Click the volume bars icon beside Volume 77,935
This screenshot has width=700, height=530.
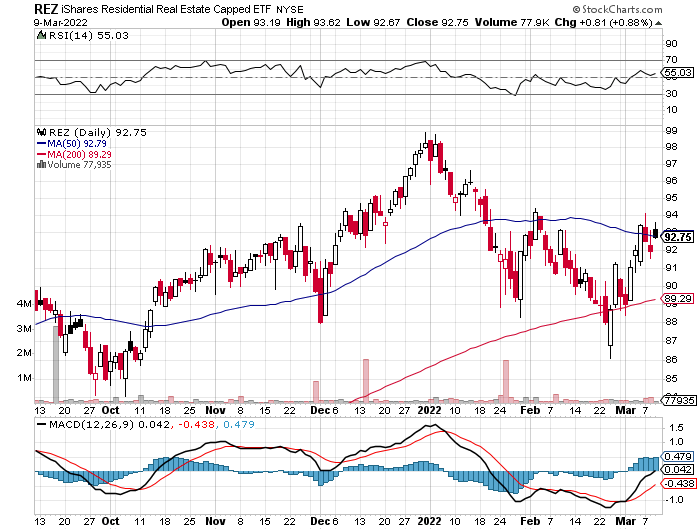[42, 165]
